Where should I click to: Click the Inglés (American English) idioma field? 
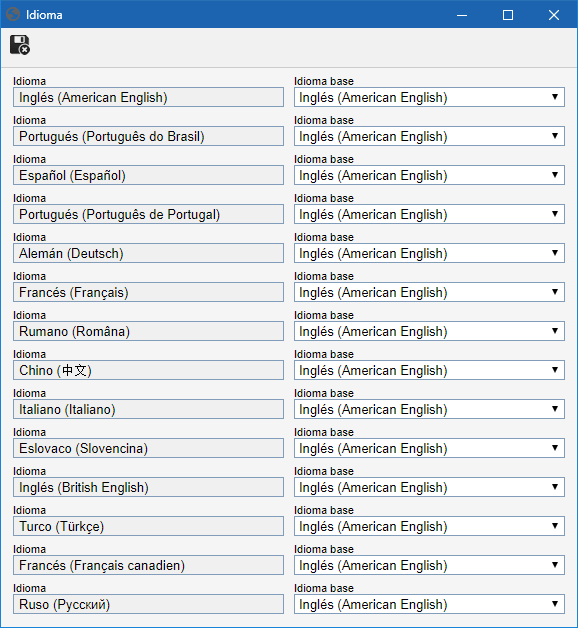point(148,97)
